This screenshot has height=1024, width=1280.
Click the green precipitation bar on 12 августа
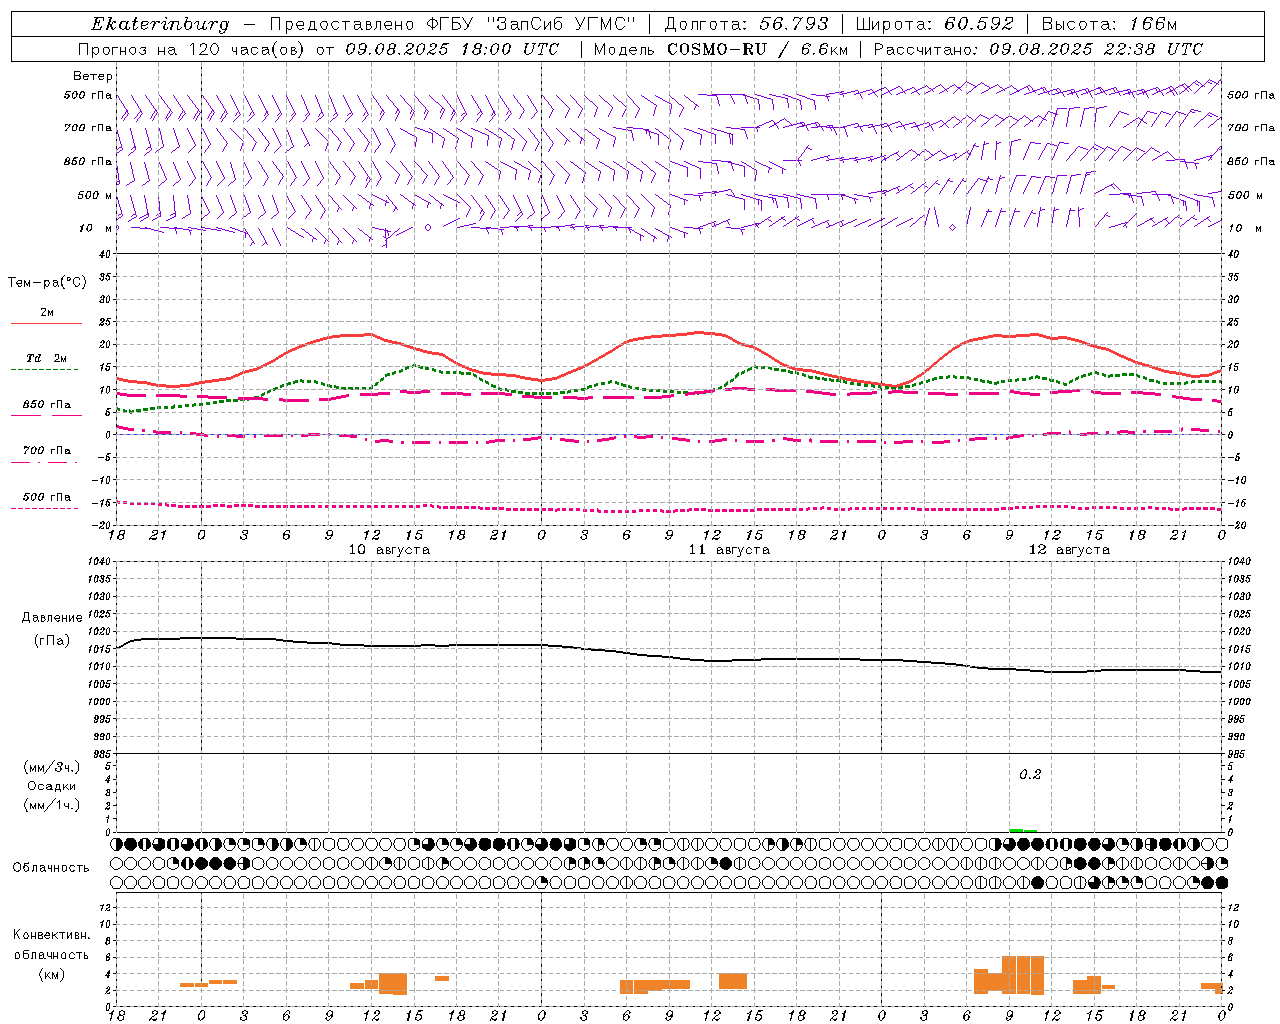[x=1023, y=830]
